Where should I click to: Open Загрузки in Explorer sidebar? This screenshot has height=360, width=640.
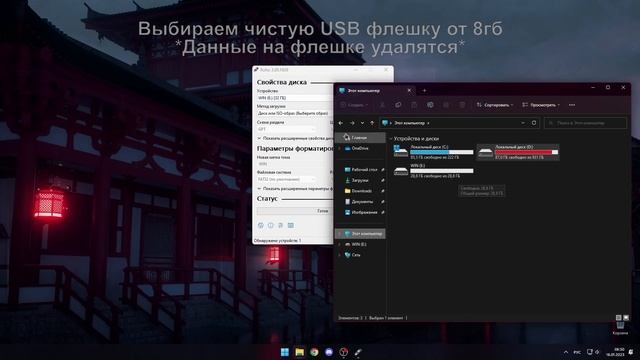coord(361,180)
